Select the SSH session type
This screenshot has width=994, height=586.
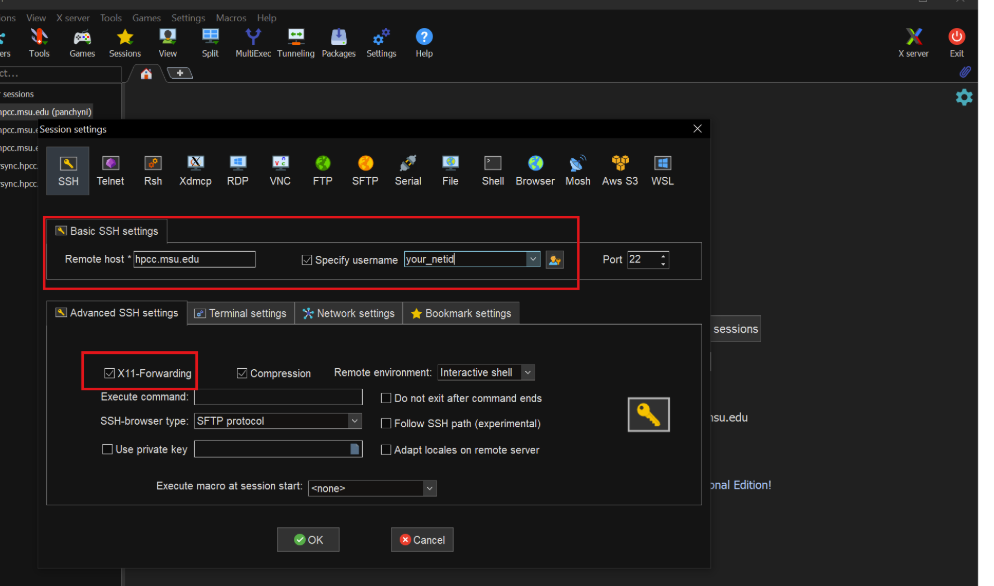point(68,171)
